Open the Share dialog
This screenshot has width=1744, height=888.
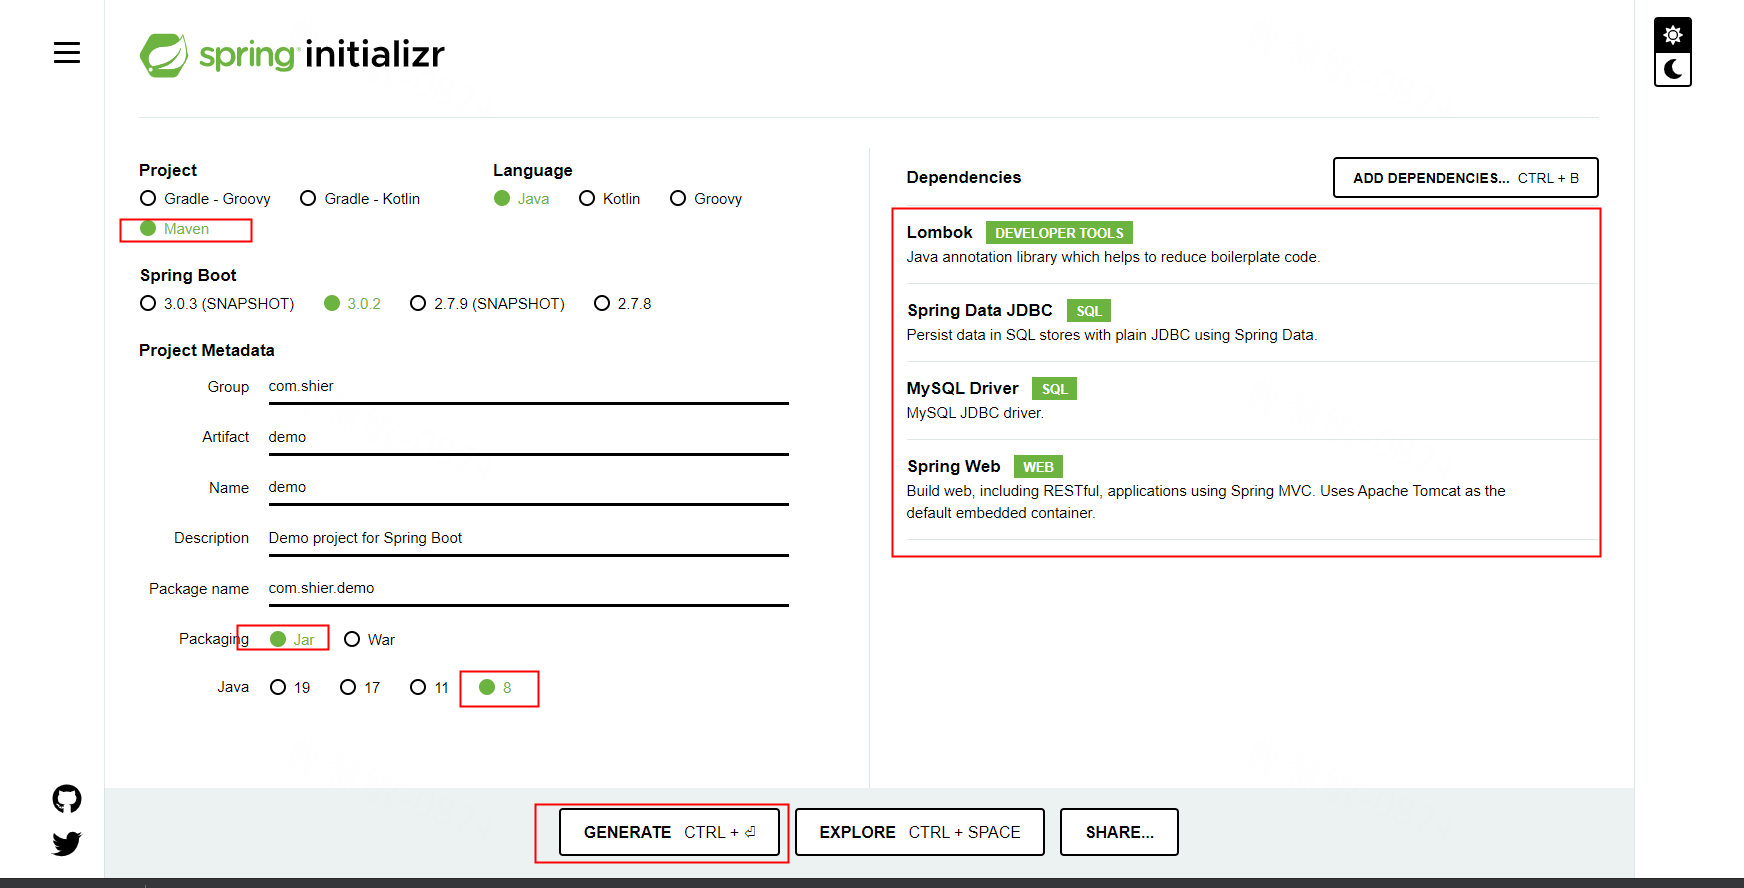point(1119,832)
